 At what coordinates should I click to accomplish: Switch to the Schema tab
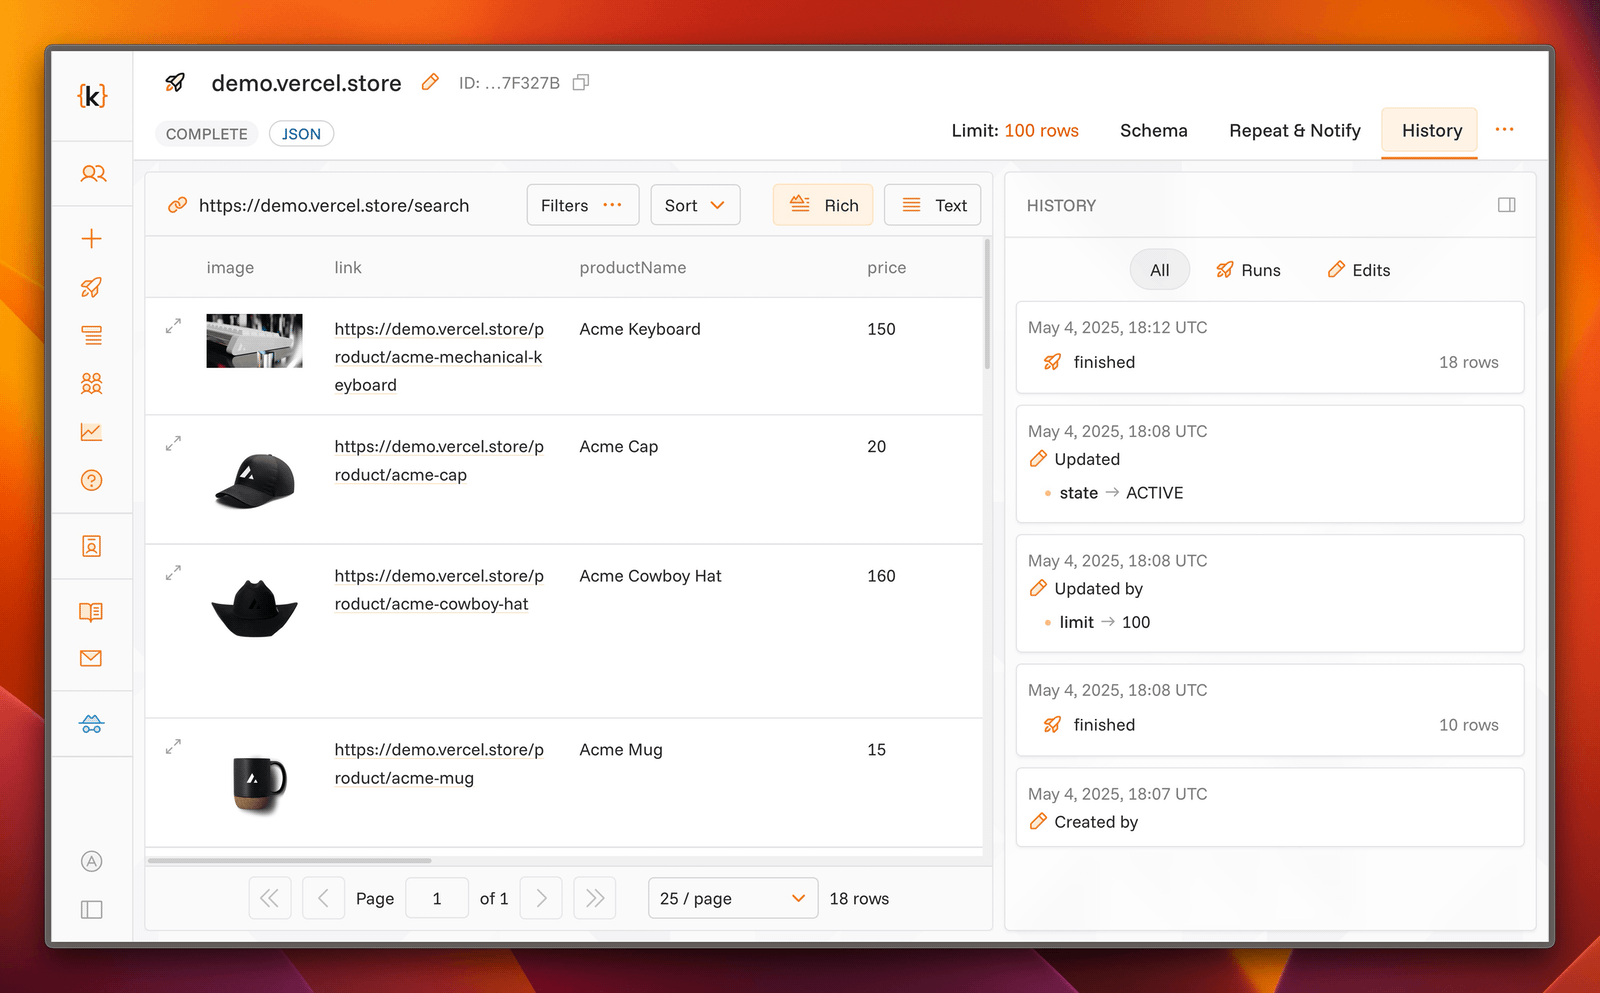click(1153, 131)
